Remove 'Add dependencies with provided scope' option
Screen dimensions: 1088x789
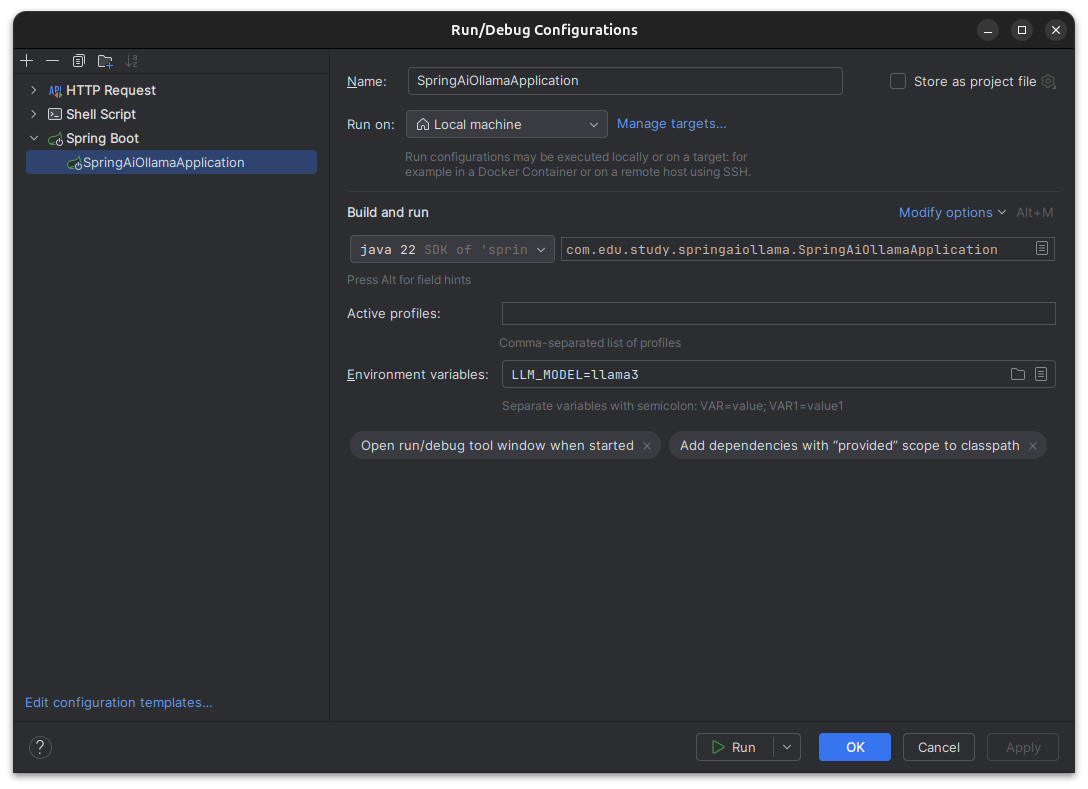[x=1032, y=446]
